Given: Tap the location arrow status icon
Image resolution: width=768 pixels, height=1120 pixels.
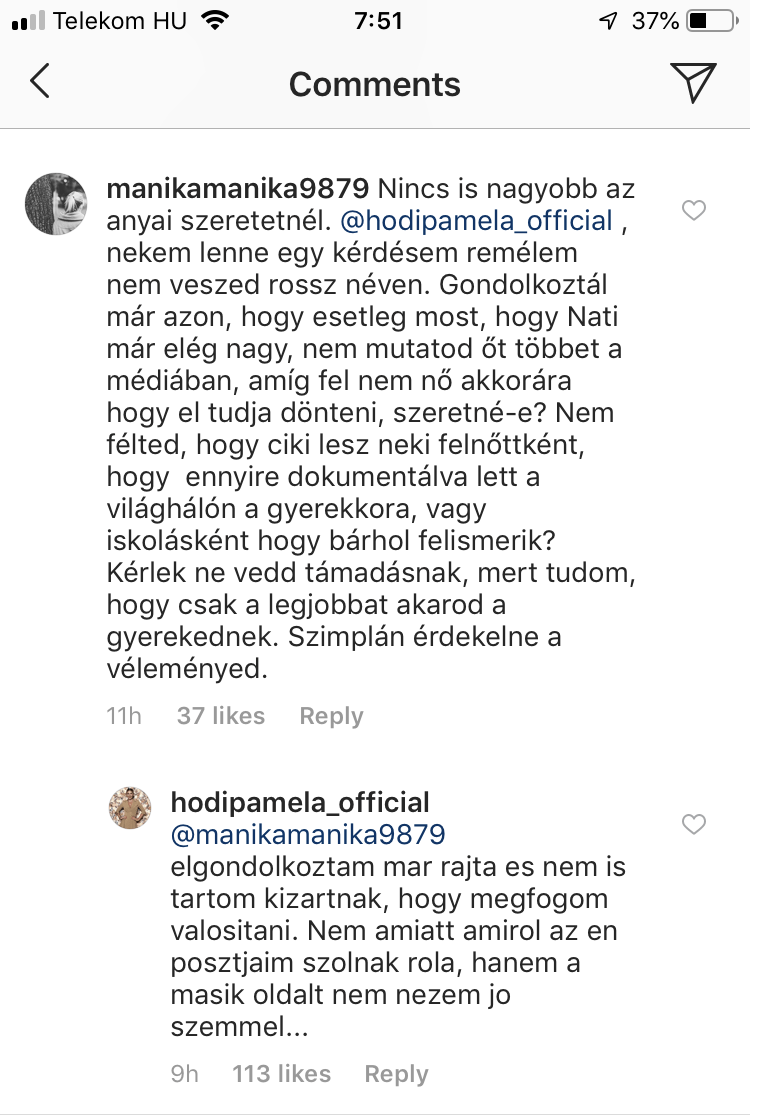Looking at the screenshot, I should 608,20.
